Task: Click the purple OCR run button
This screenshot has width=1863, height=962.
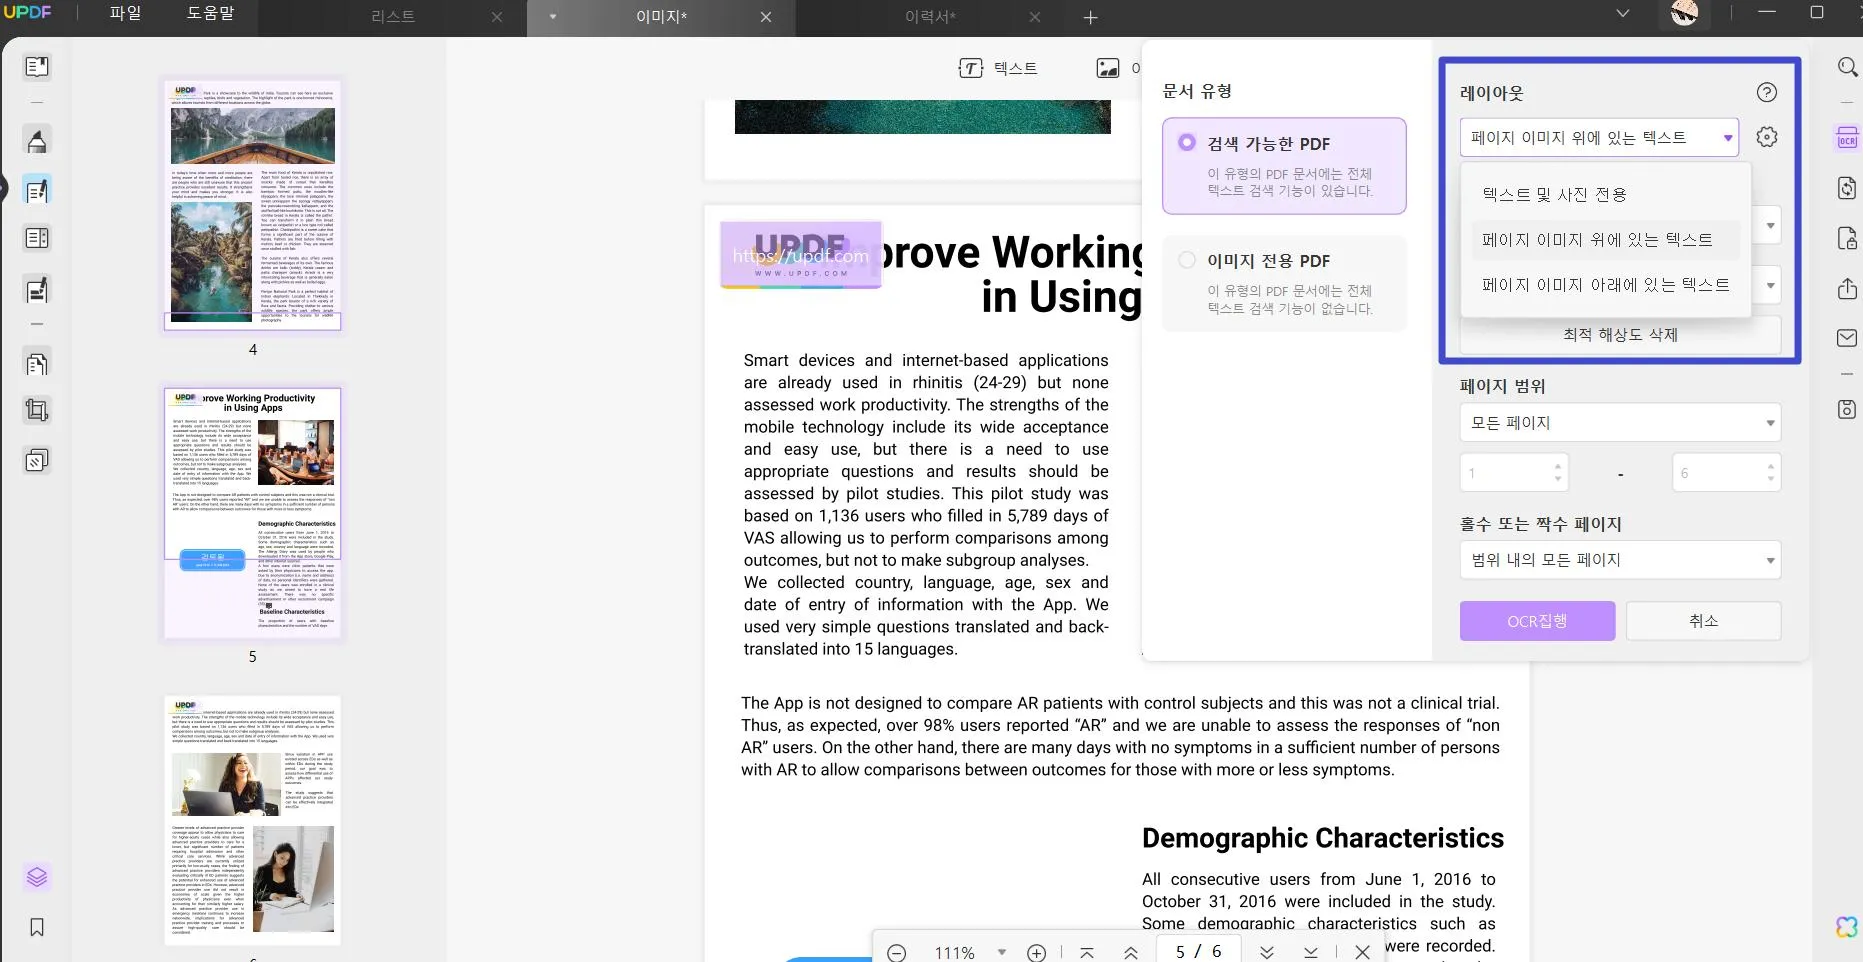Action: pyautogui.click(x=1537, y=621)
